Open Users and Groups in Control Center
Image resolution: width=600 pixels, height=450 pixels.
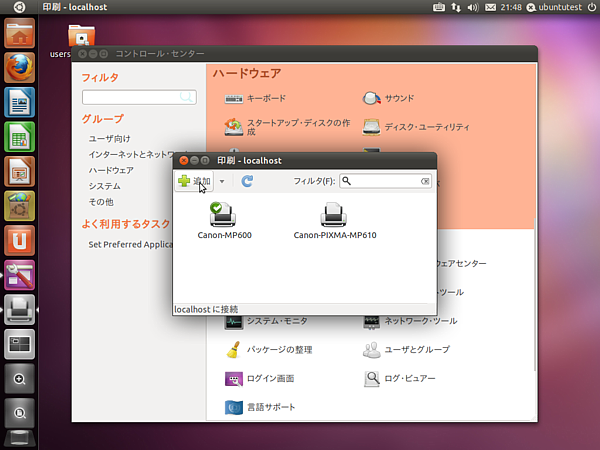point(406,350)
